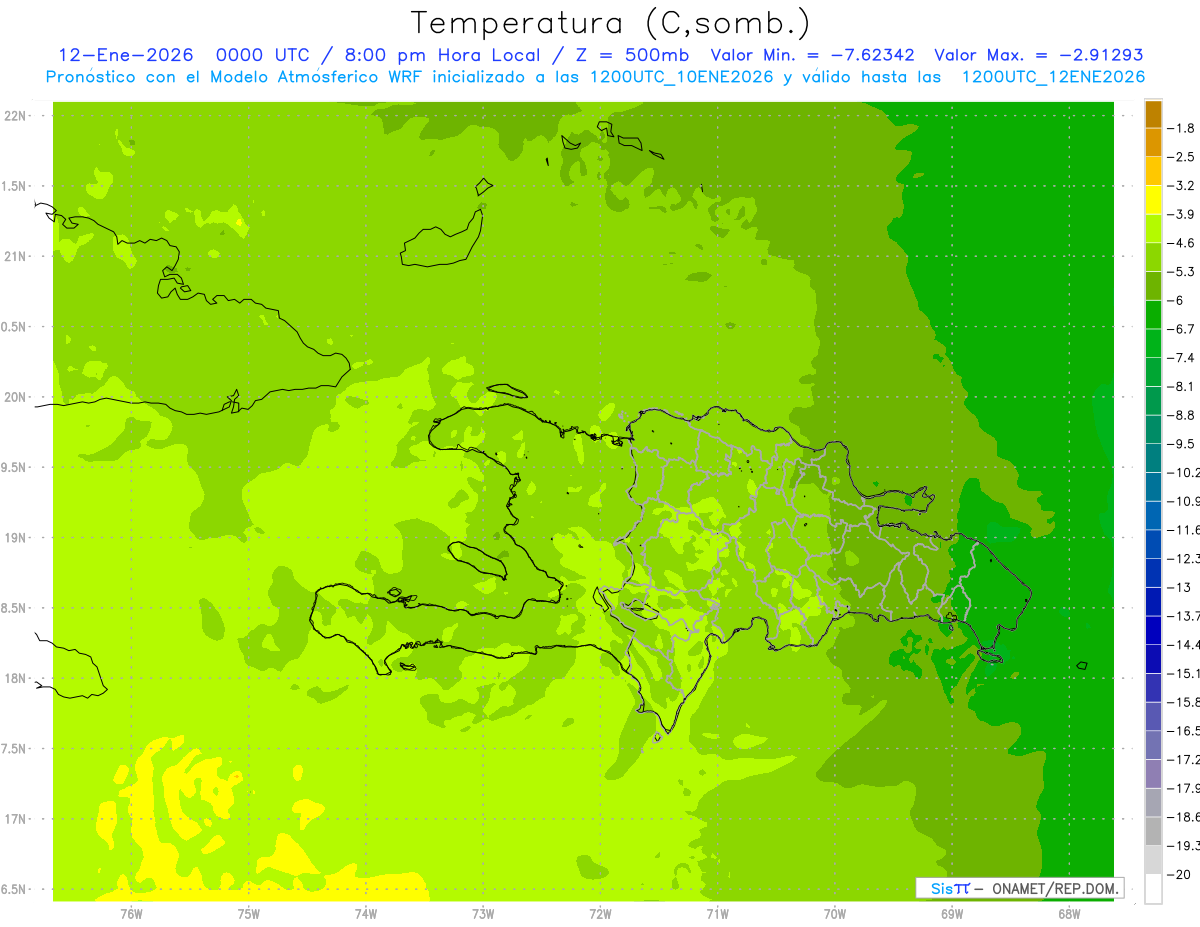Click the "22N" latitude label
The width and height of the screenshot is (1200, 927).
click(16, 116)
